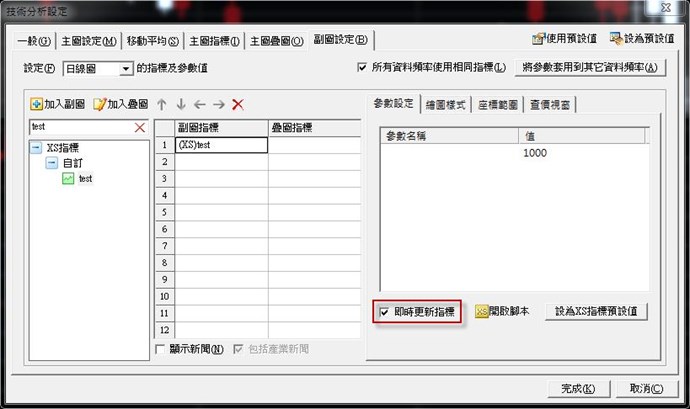Click the parameter value 1000

click(x=535, y=153)
